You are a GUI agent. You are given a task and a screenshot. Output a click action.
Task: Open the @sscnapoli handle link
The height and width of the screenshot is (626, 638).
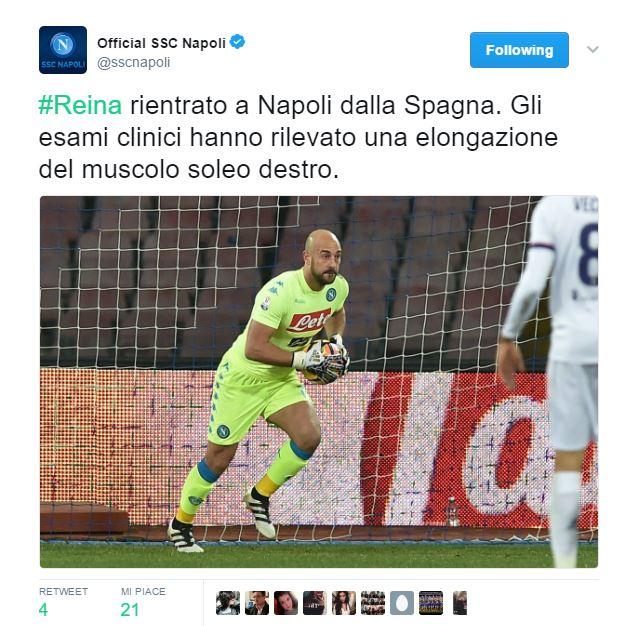[133, 63]
